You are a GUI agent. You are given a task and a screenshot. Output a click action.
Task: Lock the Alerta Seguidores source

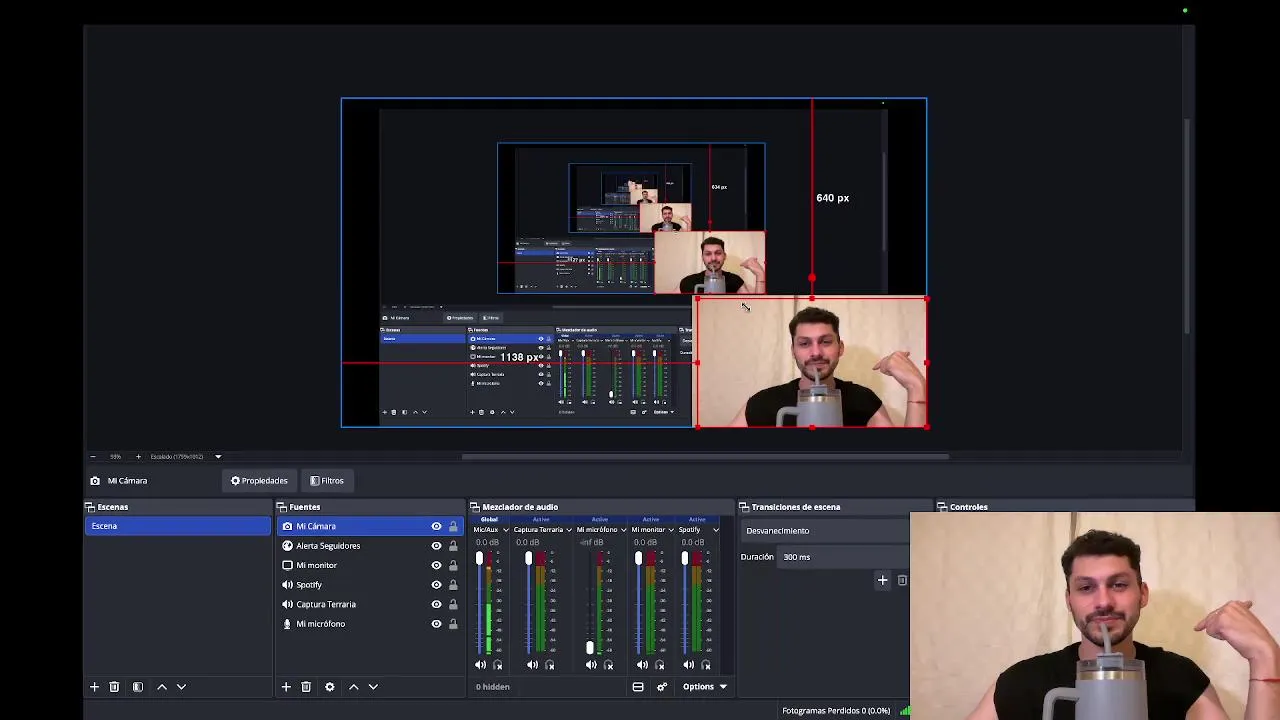pos(453,546)
